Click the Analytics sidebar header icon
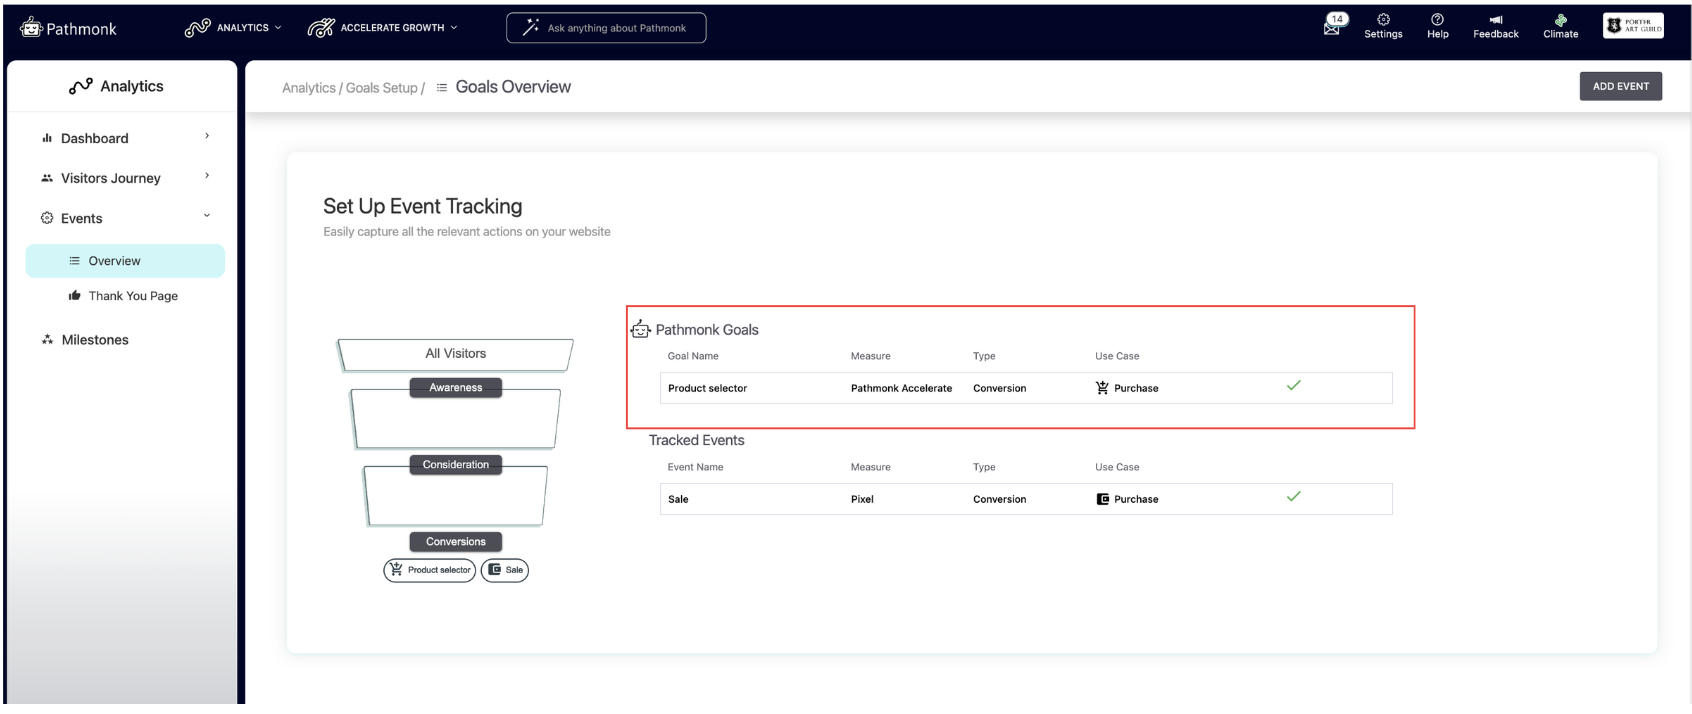Viewport: 1692px width, 714px height. coord(81,87)
